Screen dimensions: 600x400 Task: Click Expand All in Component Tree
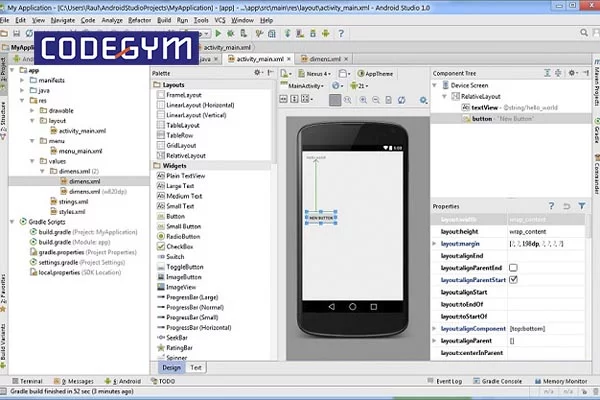tap(547, 73)
